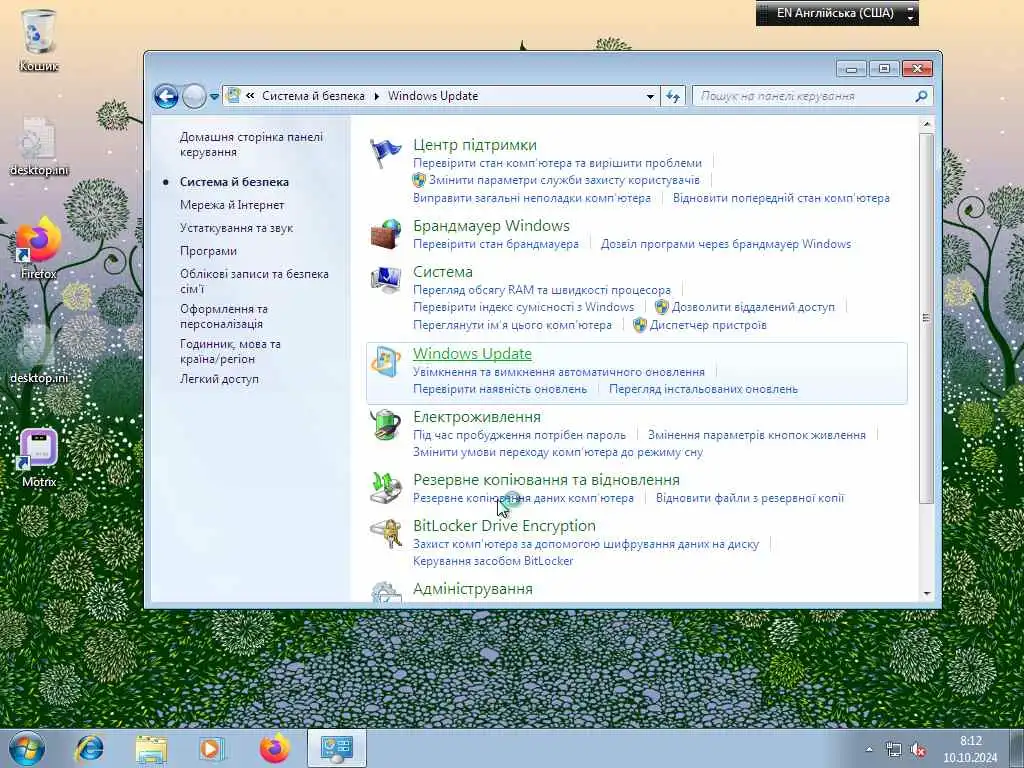This screenshot has width=1024, height=768.
Task: Click the Control Panel taskbar button
Action: pos(336,748)
